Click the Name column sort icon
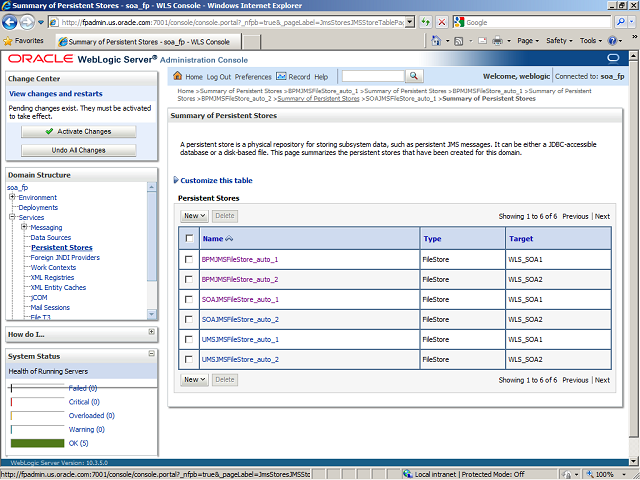 [x=230, y=239]
